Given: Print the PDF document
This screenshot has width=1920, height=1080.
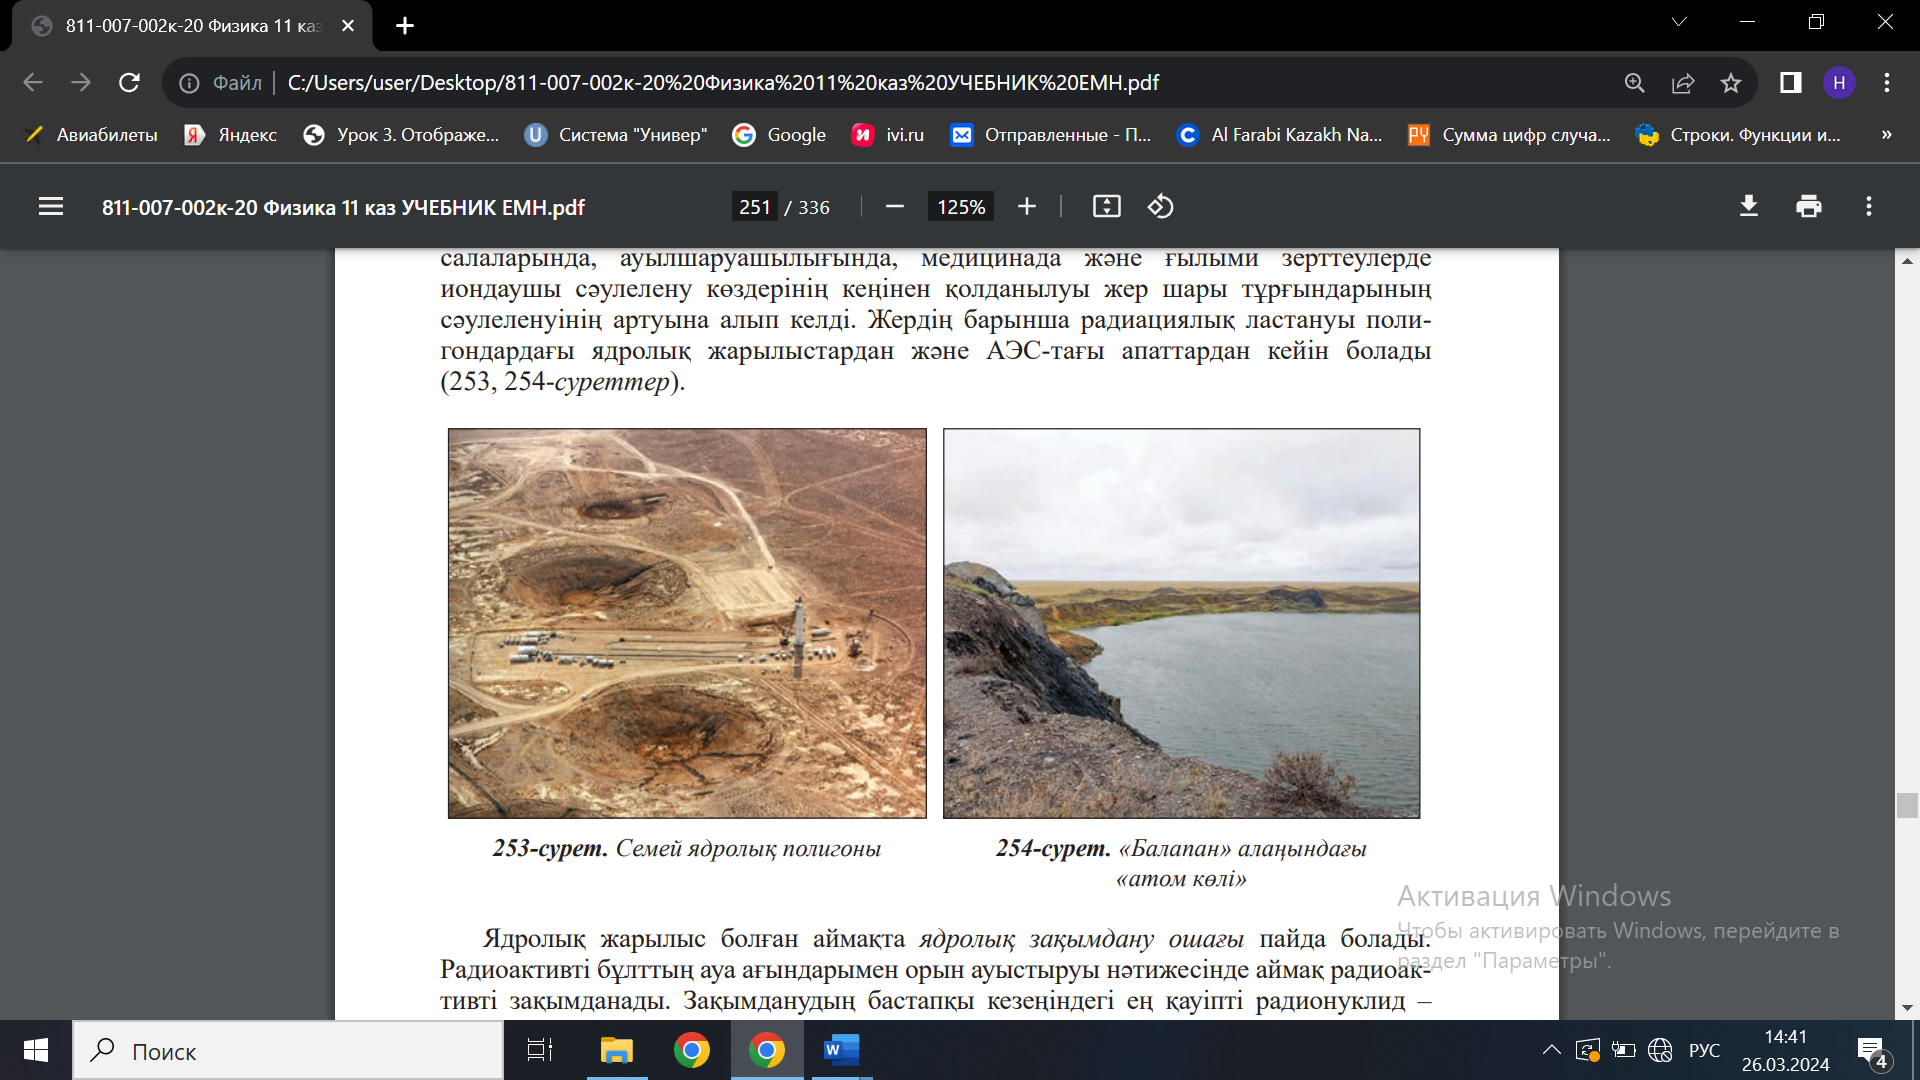Looking at the screenshot, I should (1809, 207).
